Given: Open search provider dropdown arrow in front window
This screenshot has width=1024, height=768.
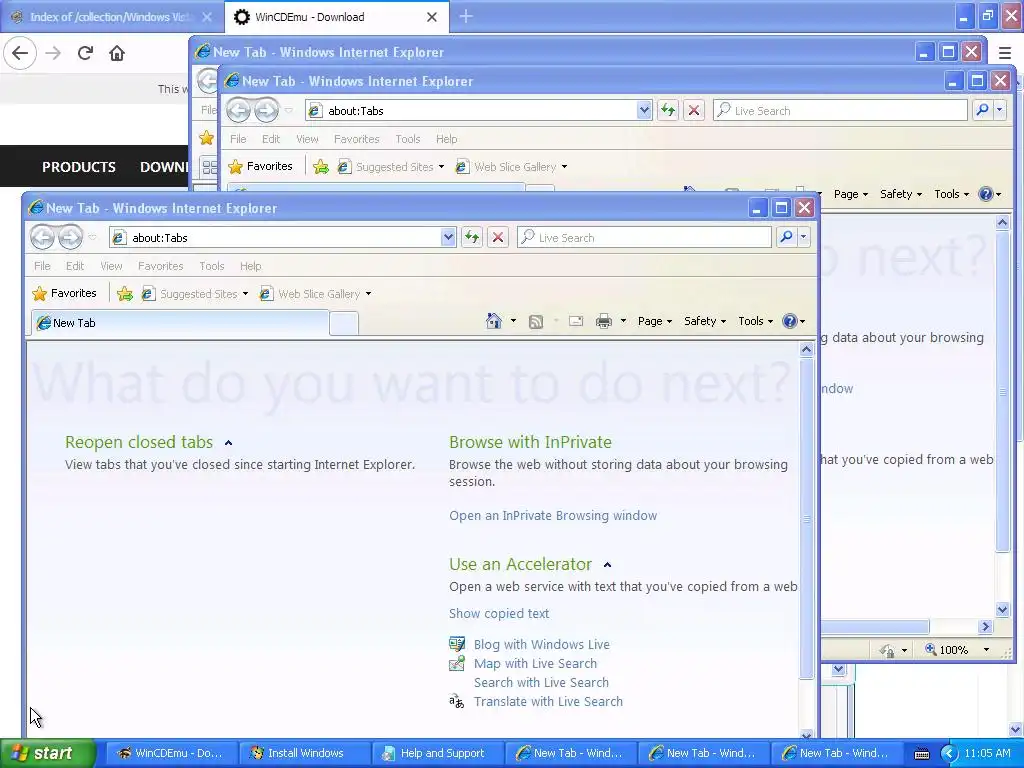Looking at the screenshot, I should pos(803,238).
